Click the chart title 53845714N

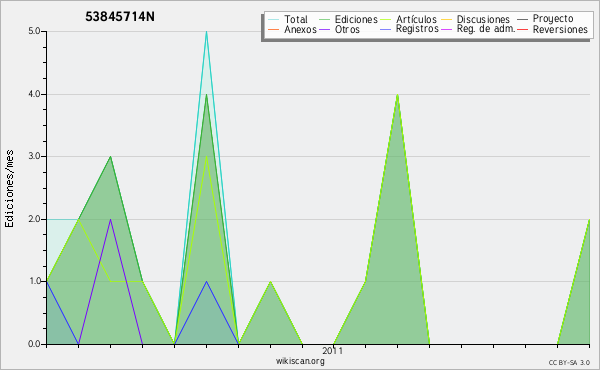pos(120,17)
